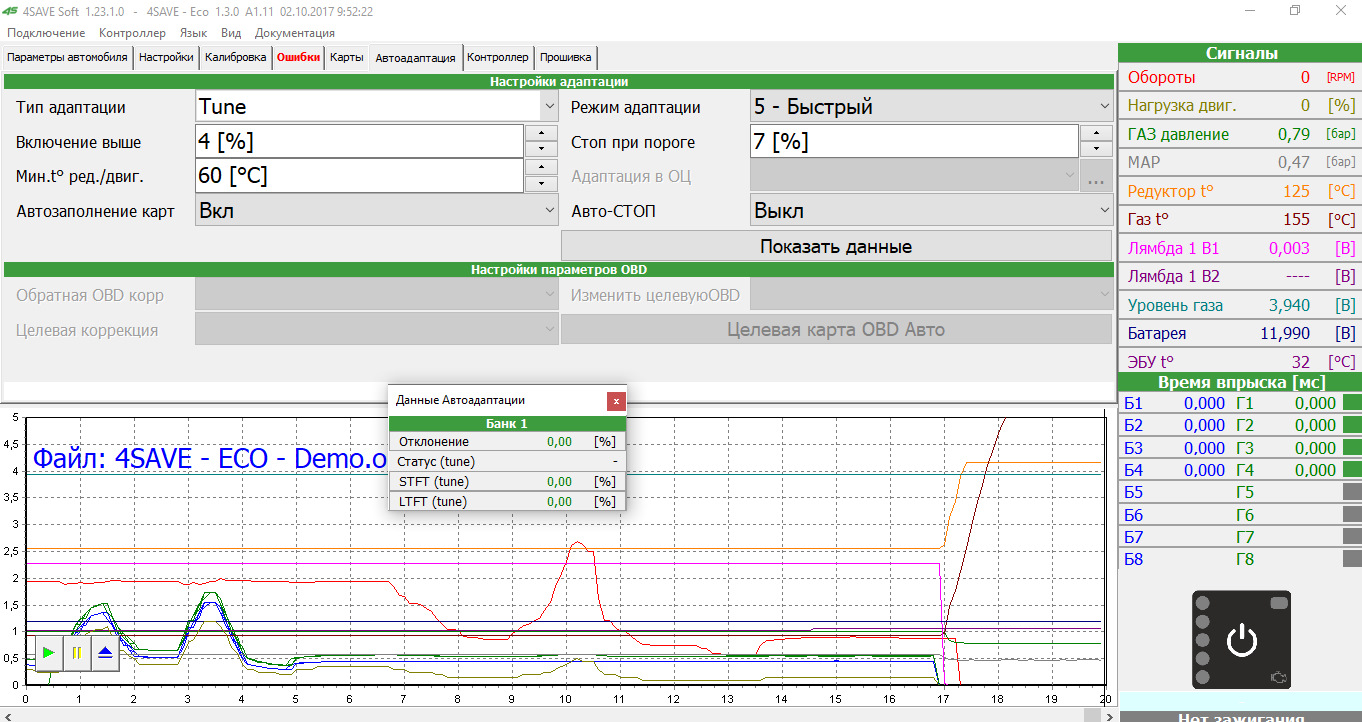Increase the Стоп при пороге value
Screen dimensions: 1362x722
(1096, 133)
